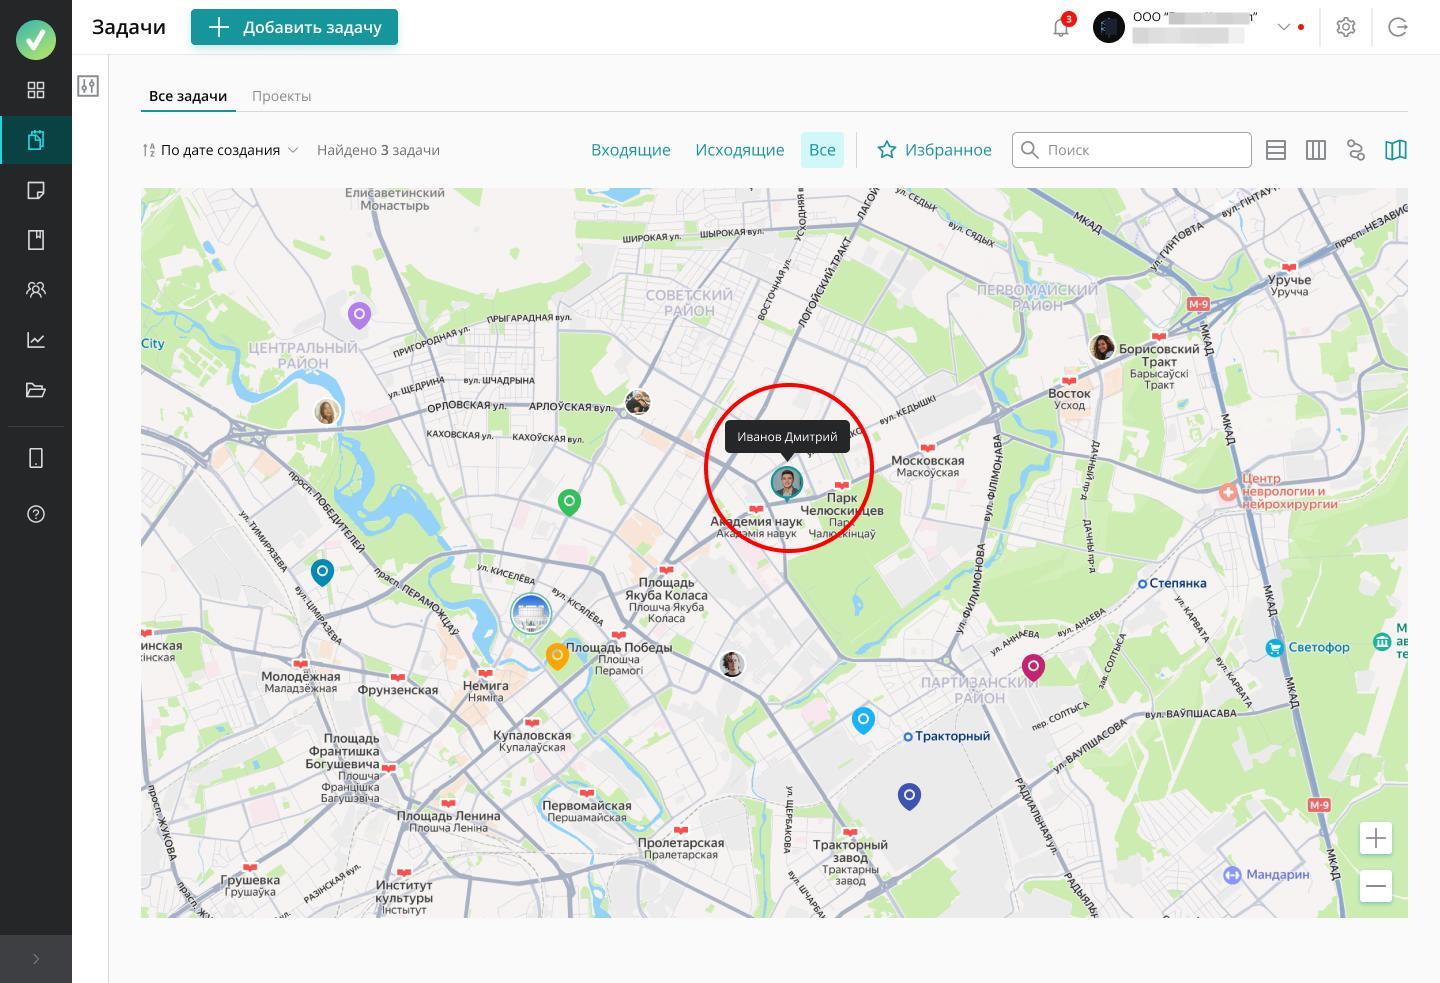
Task: Click the dark blue pin above Тракторный завод
Action: point(909,796)
